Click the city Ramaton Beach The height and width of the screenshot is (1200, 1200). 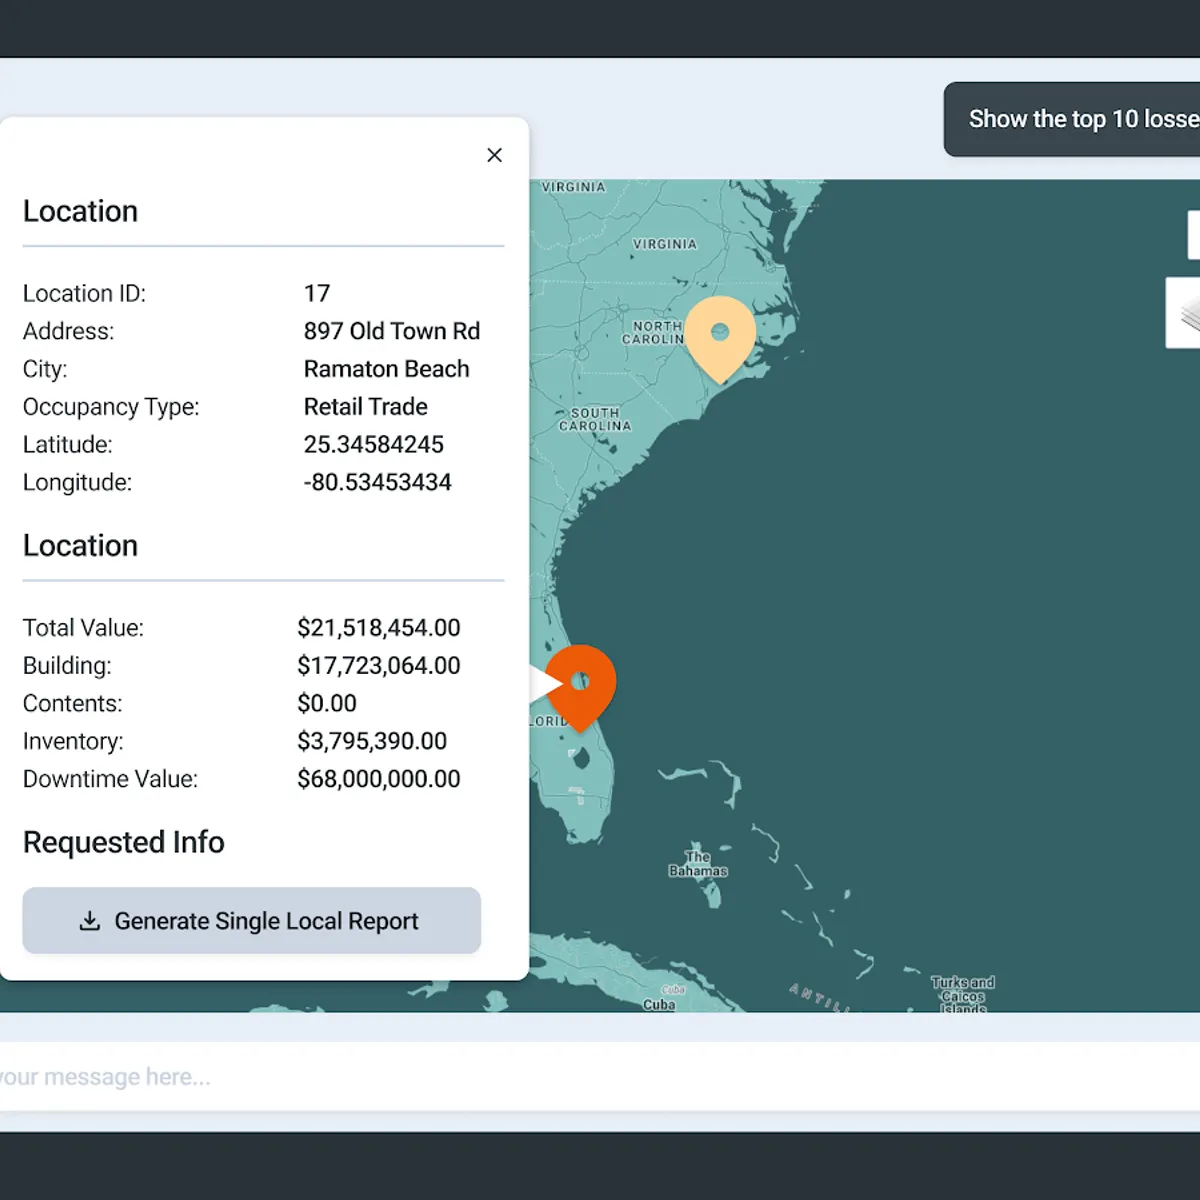pos(386,369)
